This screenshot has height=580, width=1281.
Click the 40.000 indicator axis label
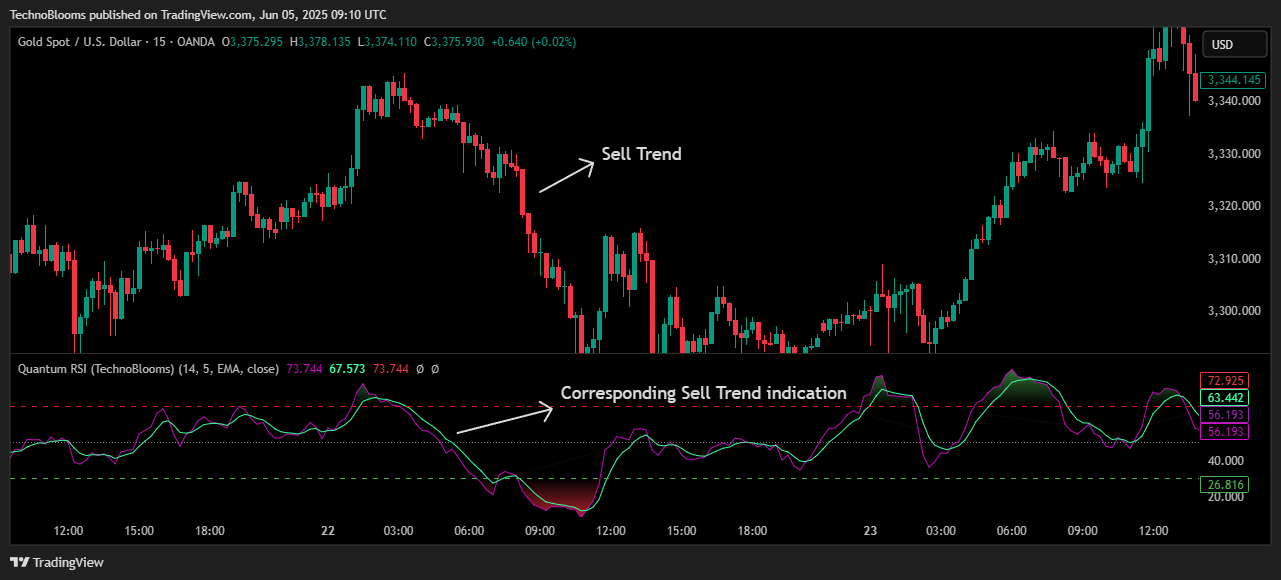click(1225, 461)
